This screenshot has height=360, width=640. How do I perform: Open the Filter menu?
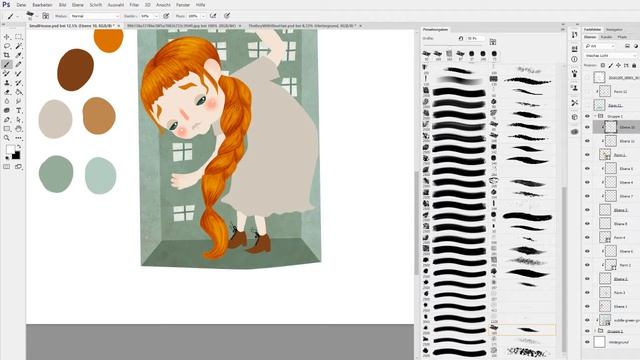(134, 5)
